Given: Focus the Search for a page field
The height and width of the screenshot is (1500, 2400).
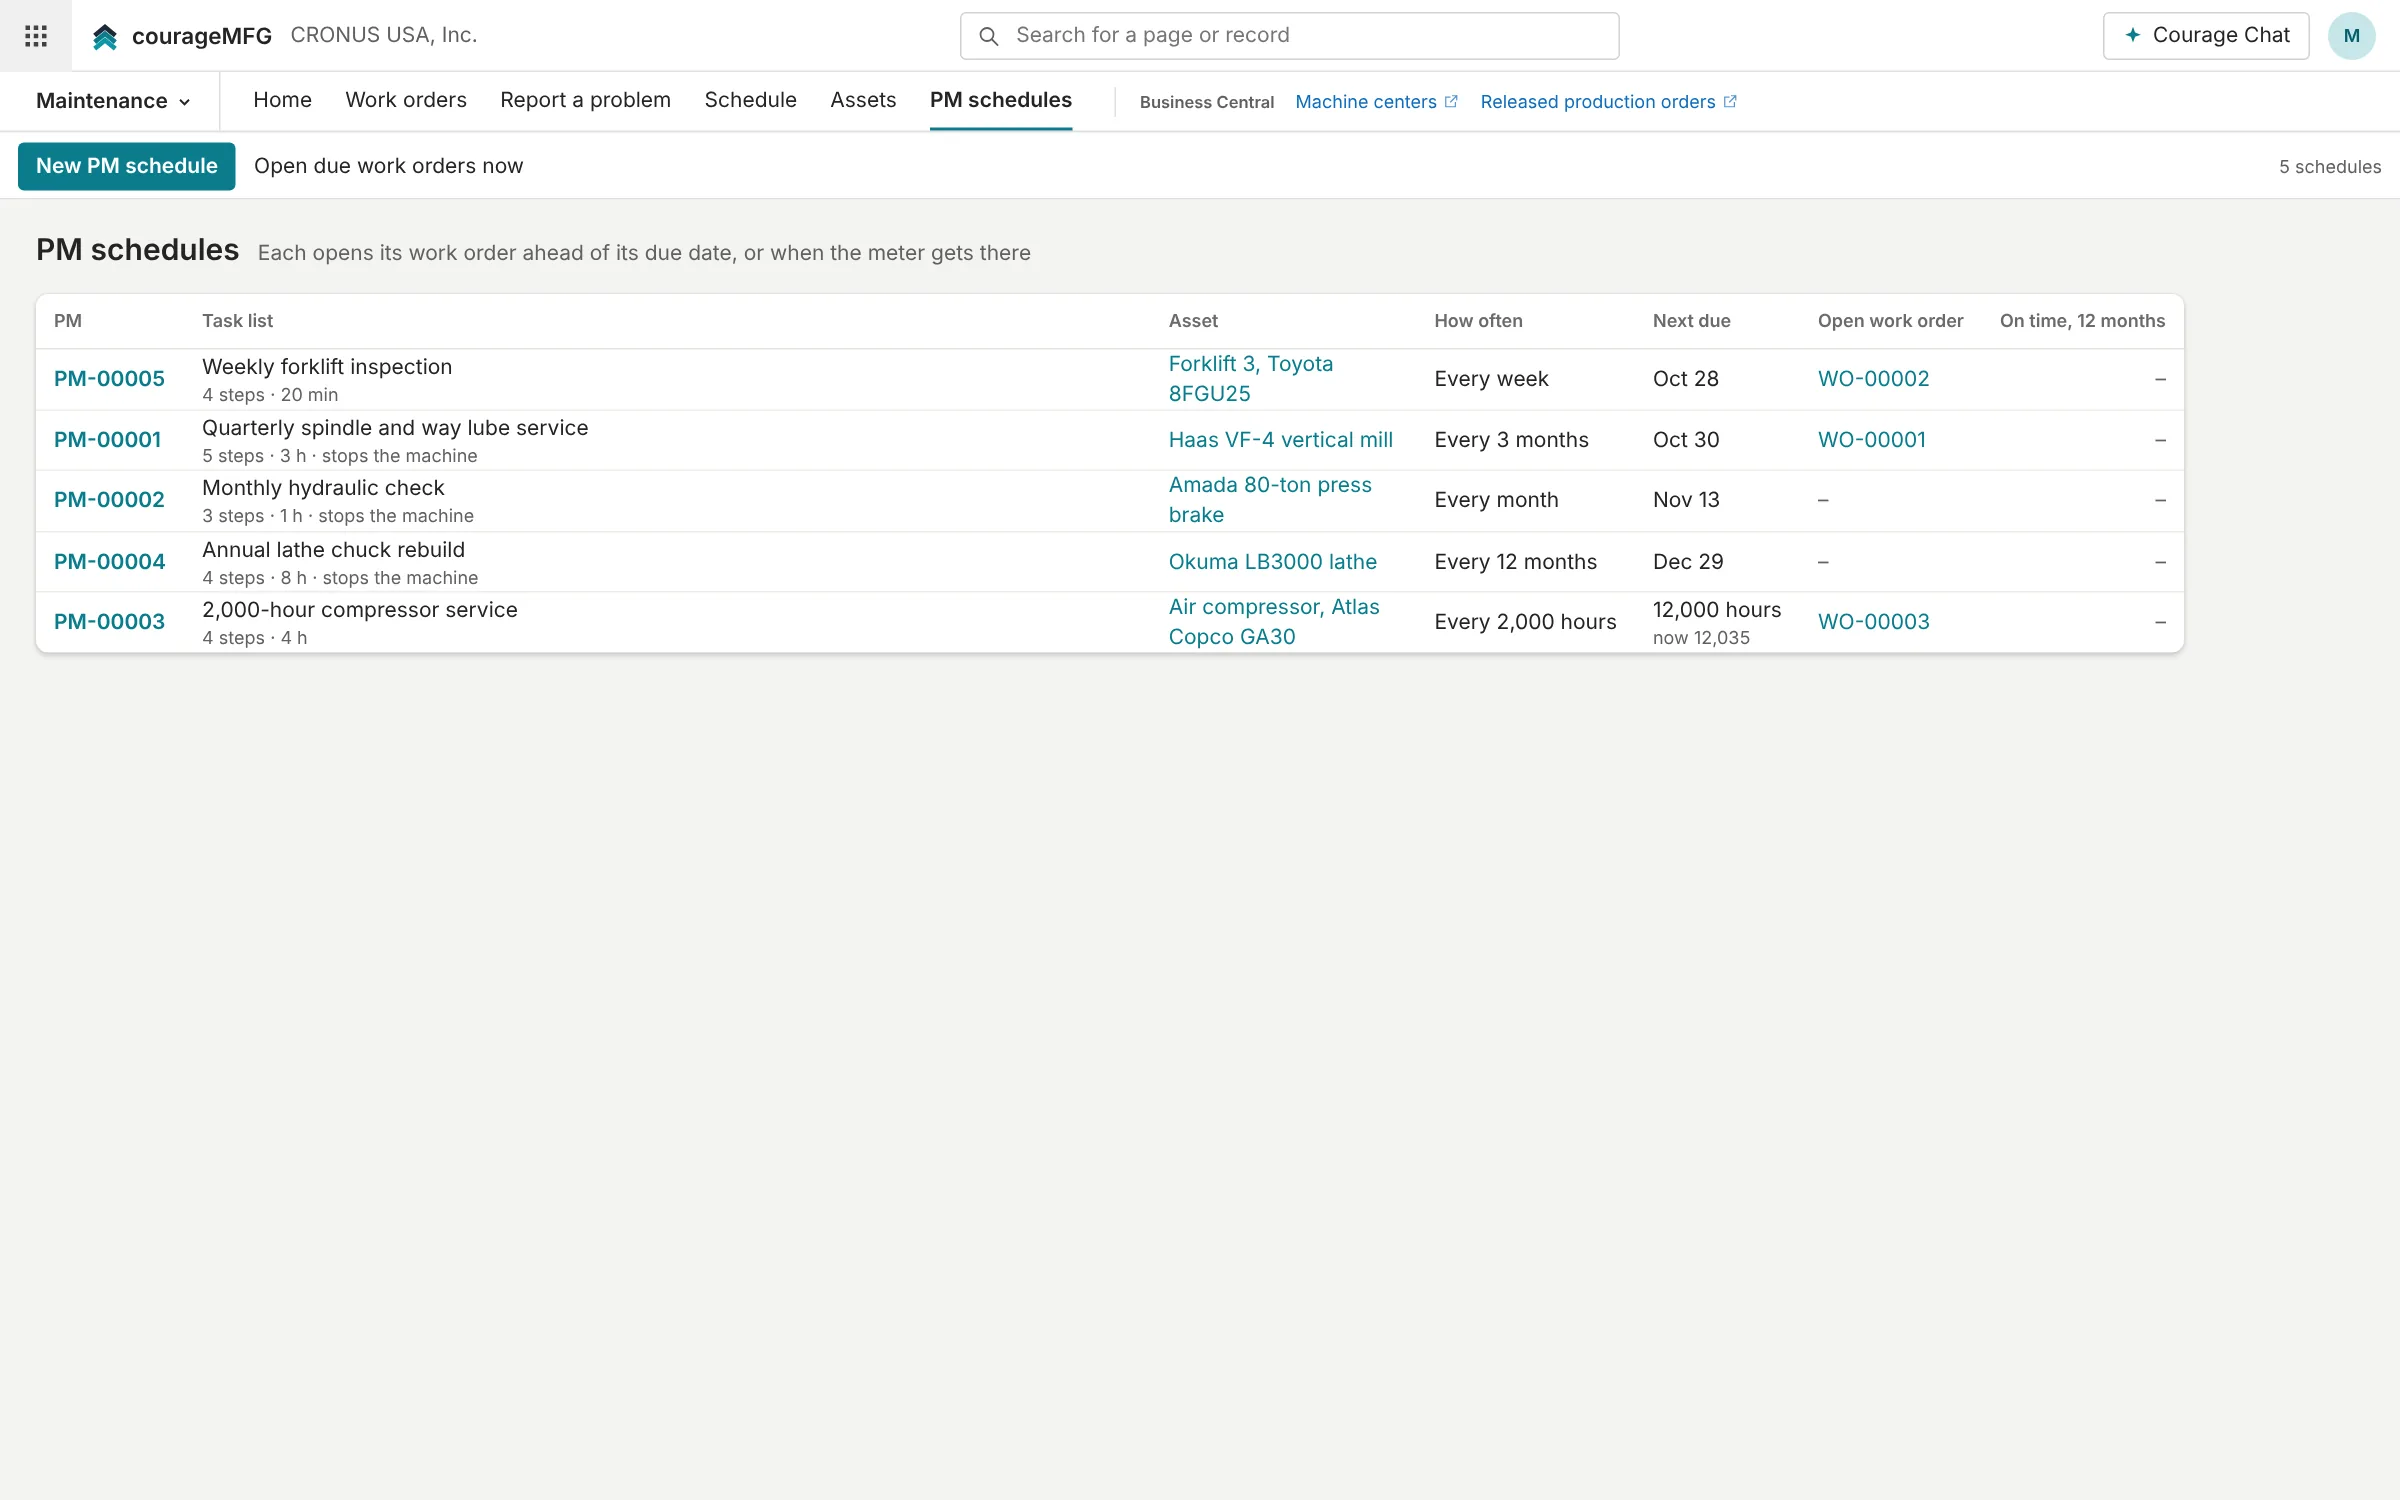Looking at the screenshot, I should point(1289,36).
